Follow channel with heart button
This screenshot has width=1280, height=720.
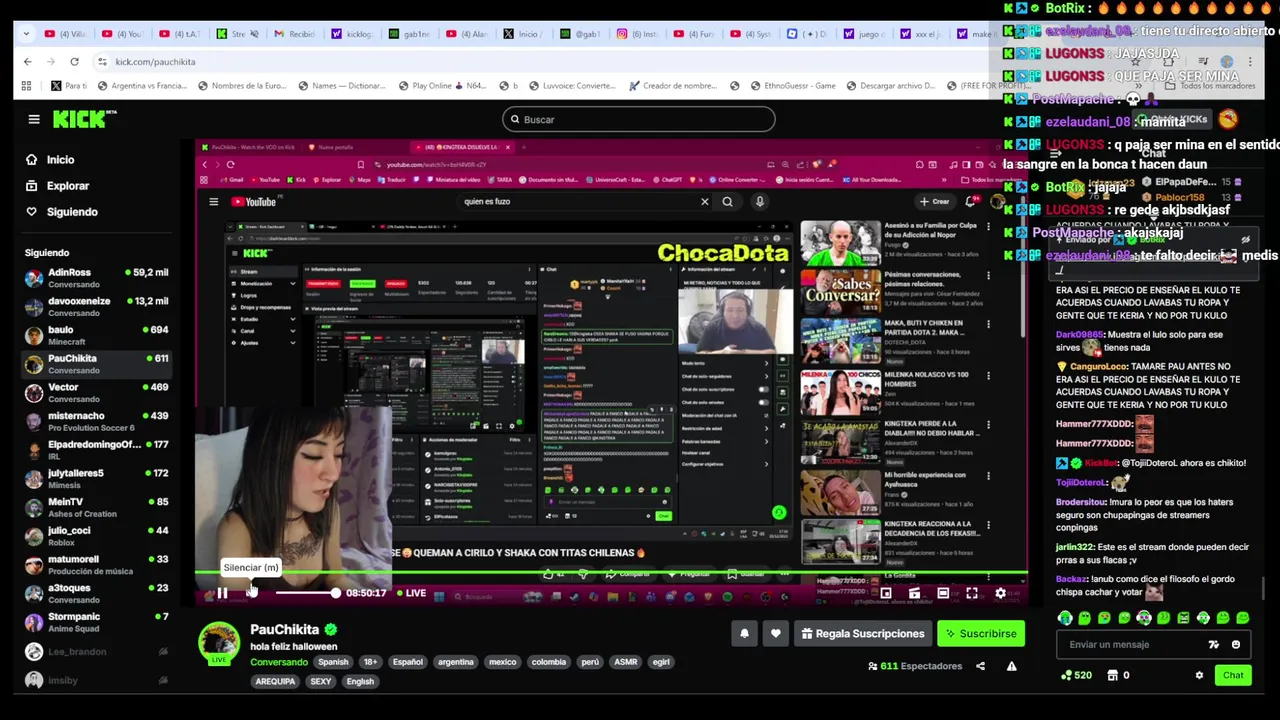pyautogui.click(x=775, y=633)
